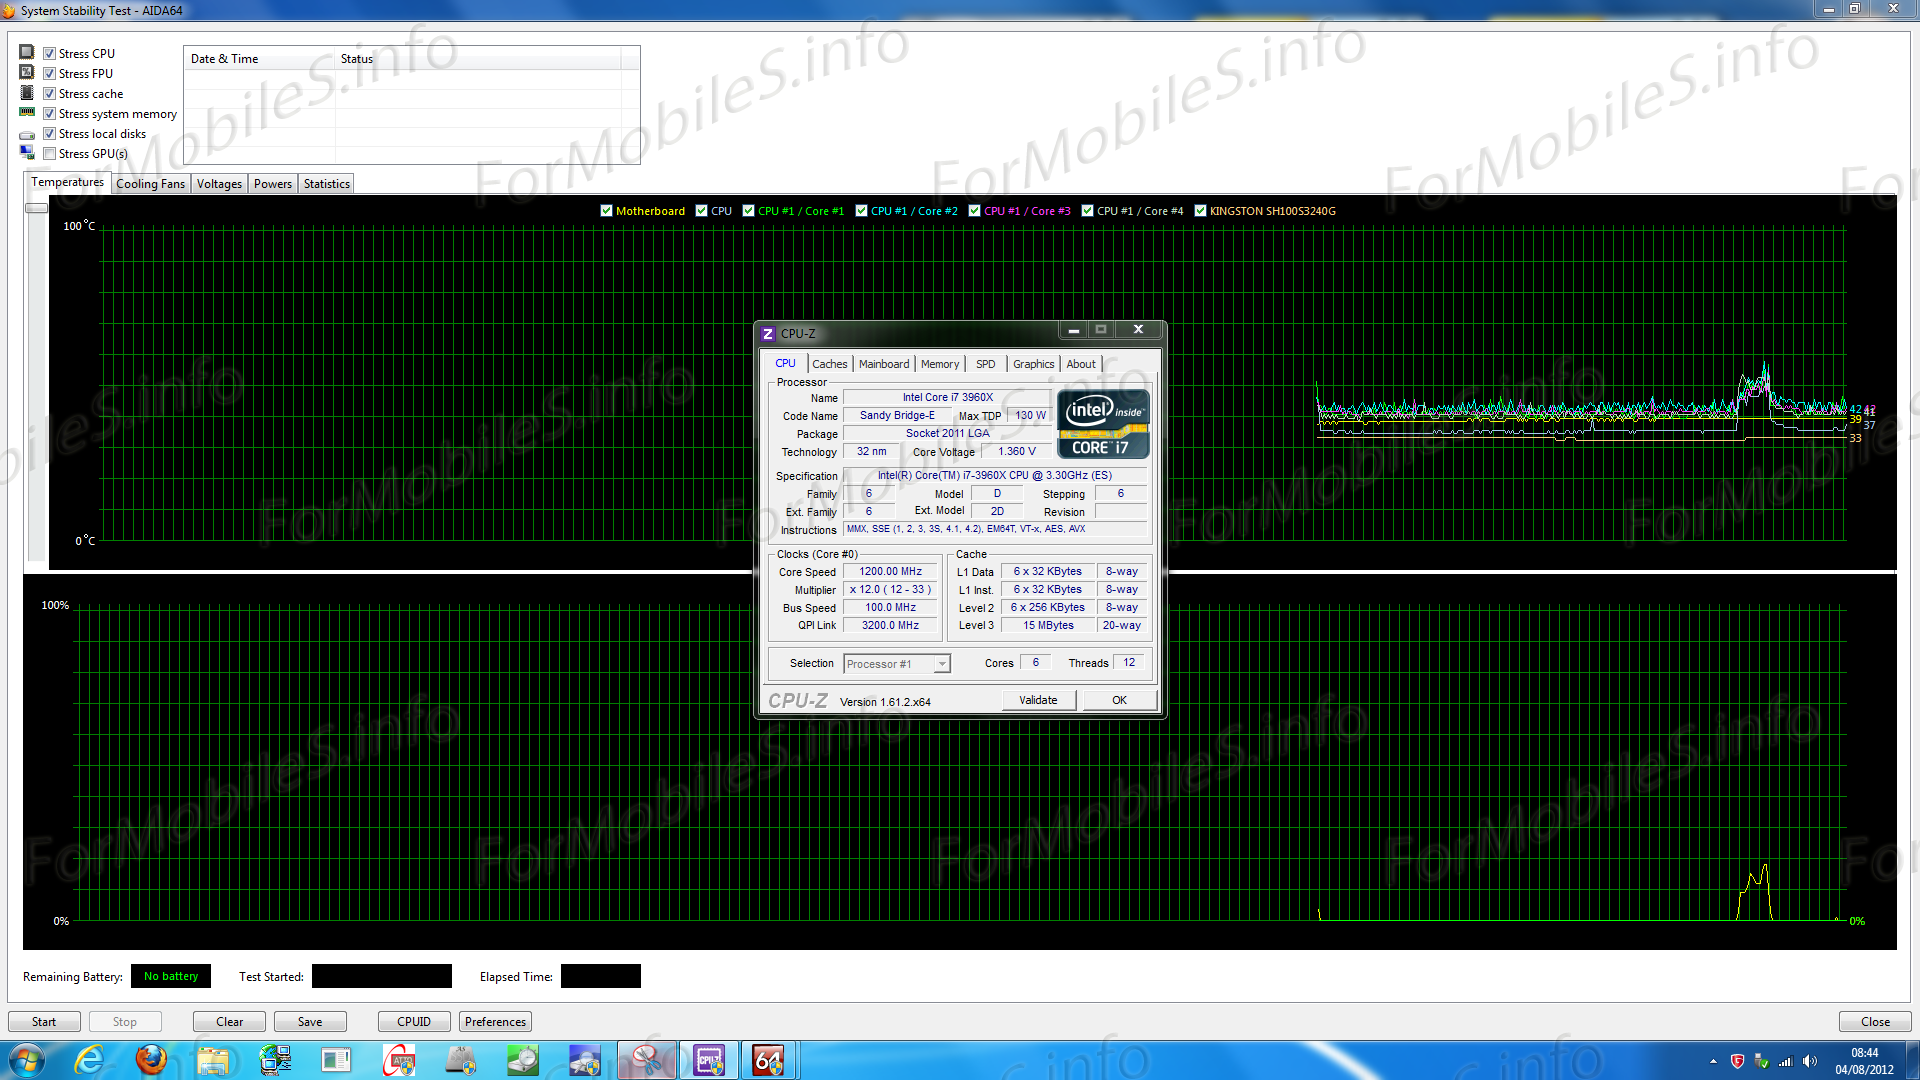Click the Windows Start orb
The width and height of the screenshot is (1920, 1080).
tap(26, 1060)
